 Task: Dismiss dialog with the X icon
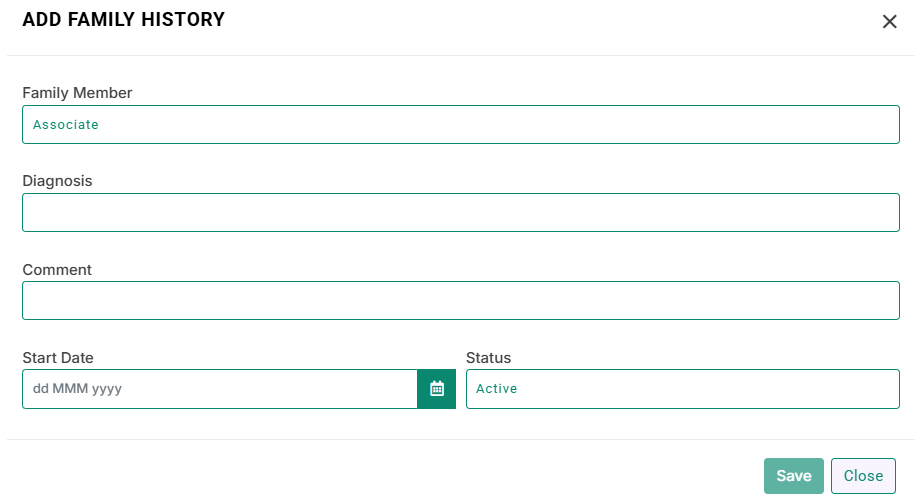[889, 22]
